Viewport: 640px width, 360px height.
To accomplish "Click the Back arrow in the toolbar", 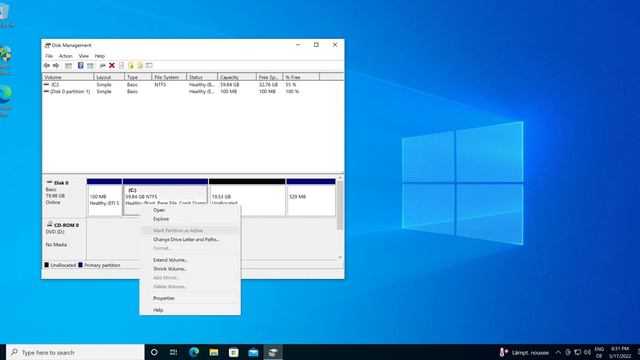I will point(47,66).
